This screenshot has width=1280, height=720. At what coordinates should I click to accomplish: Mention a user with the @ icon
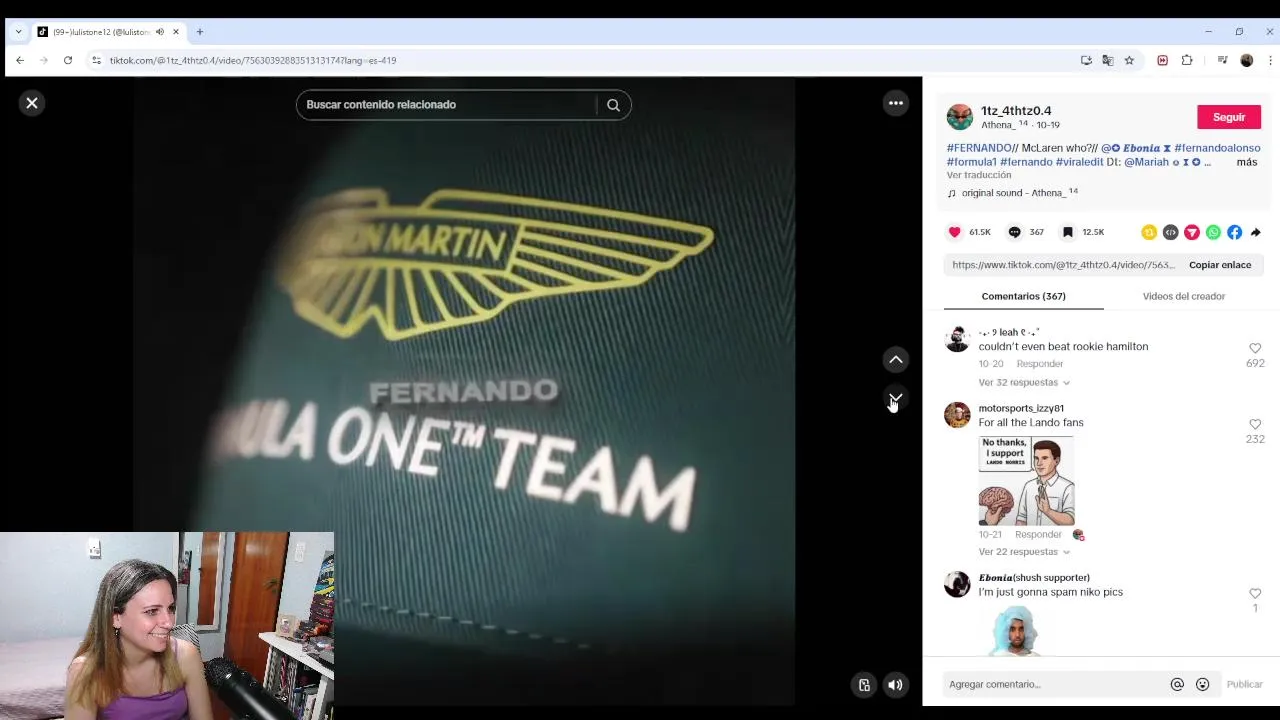pos(1177,685)
